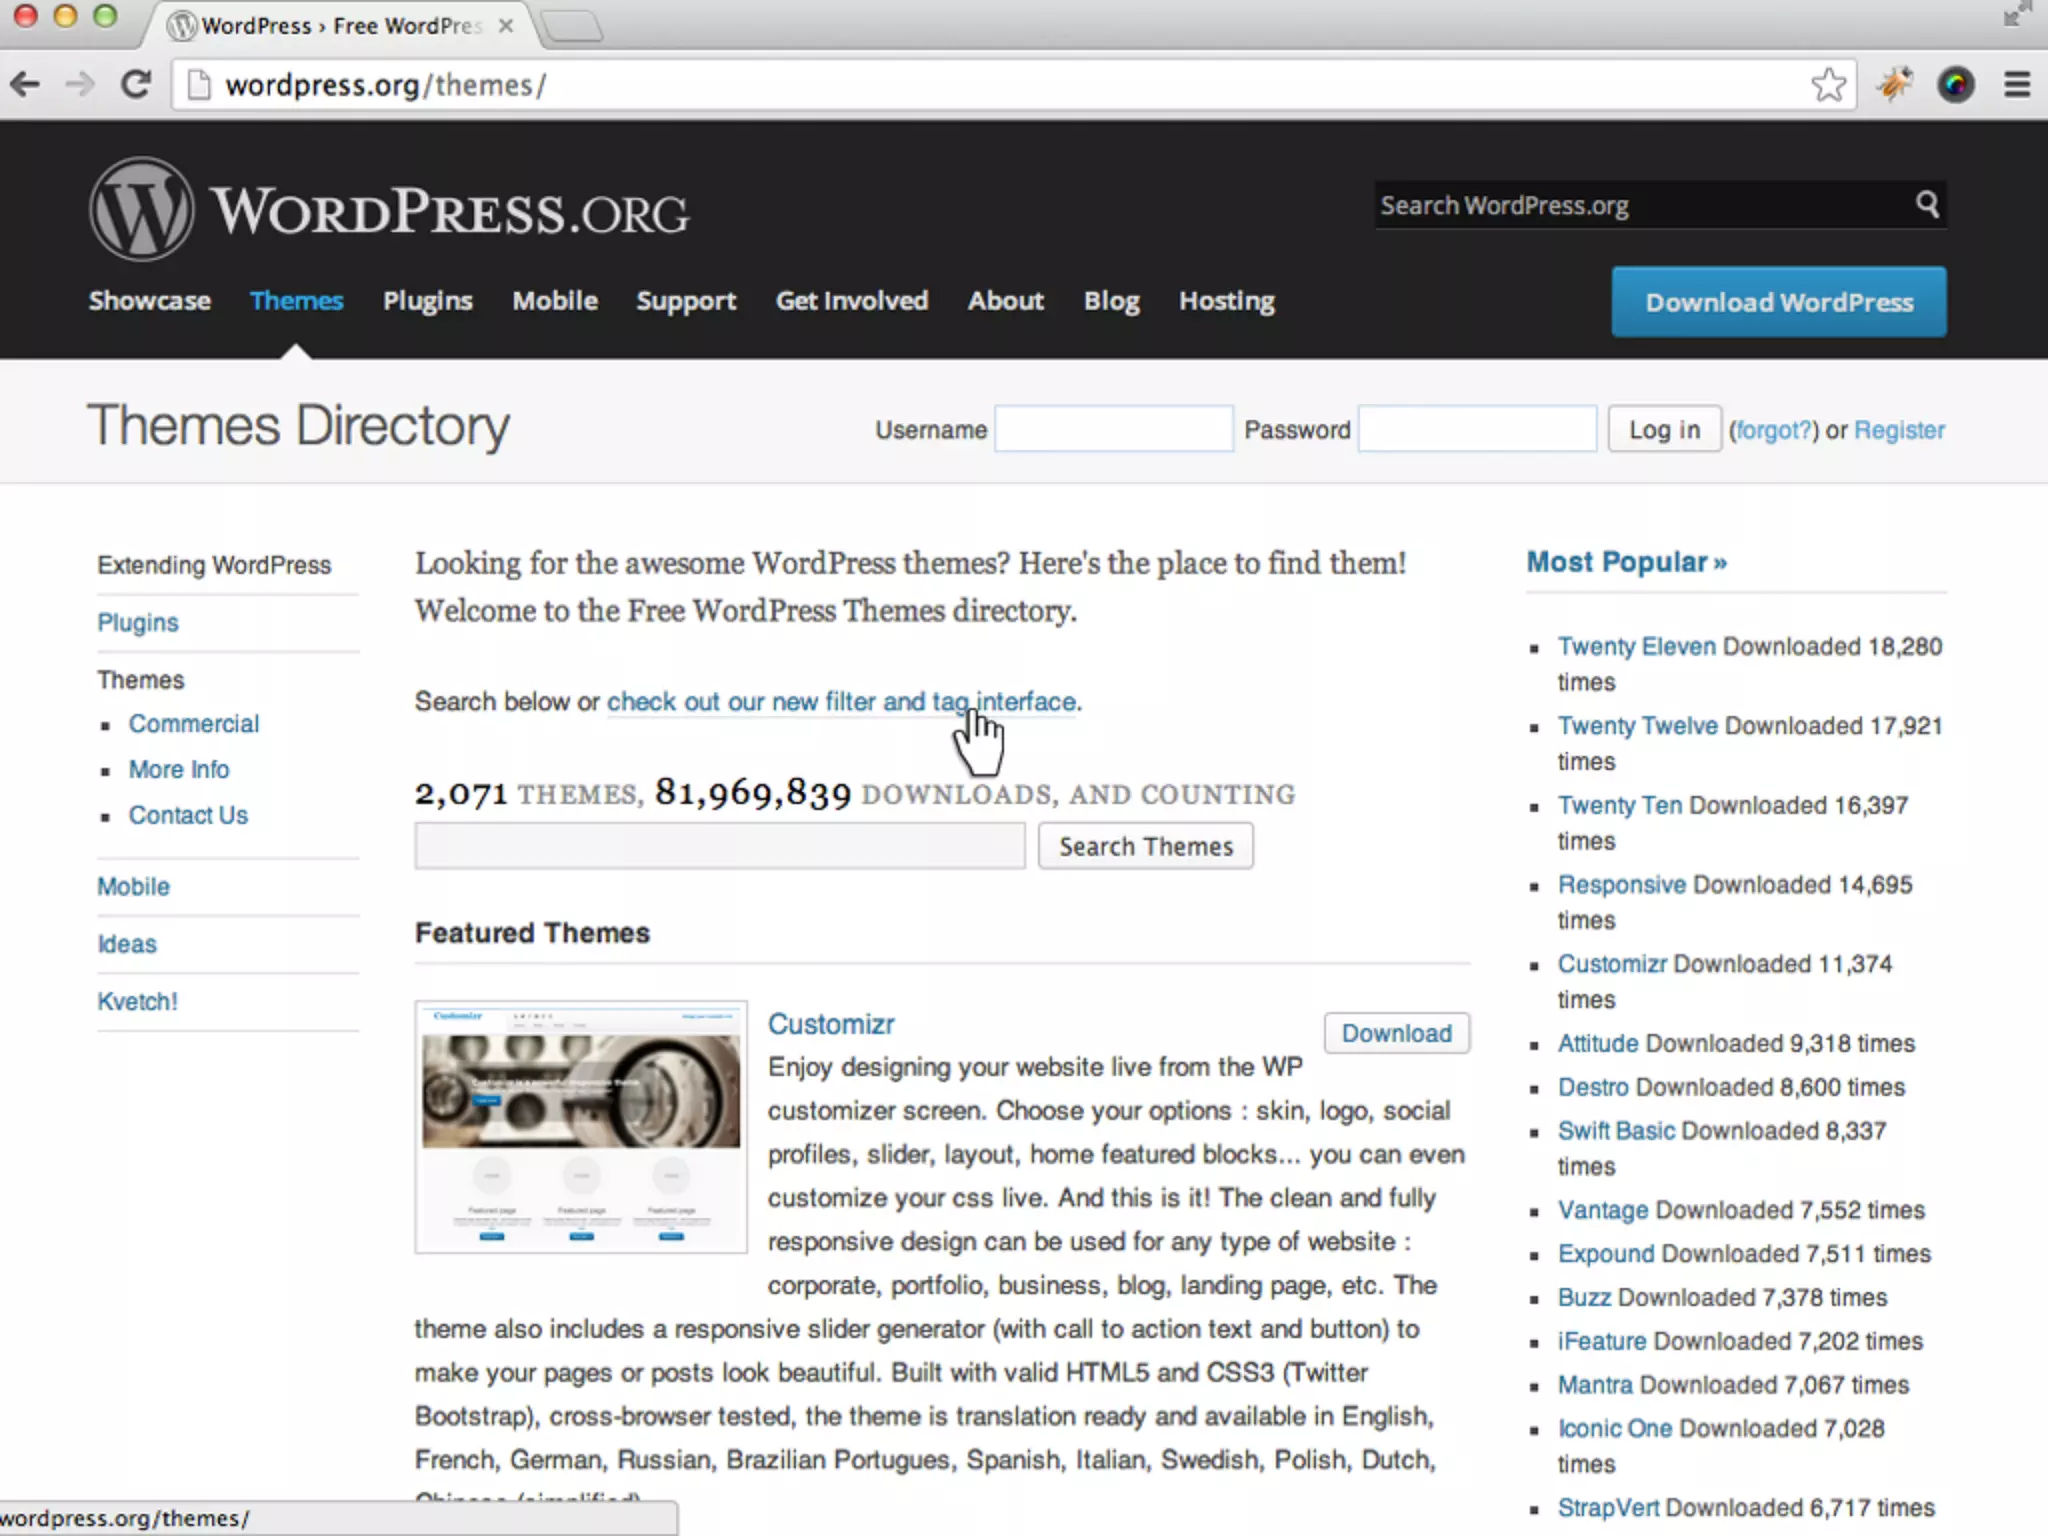This screenshot has height=1536, width=2048.
Task: Reload the page with refresh icon
Action: (136, 85)
